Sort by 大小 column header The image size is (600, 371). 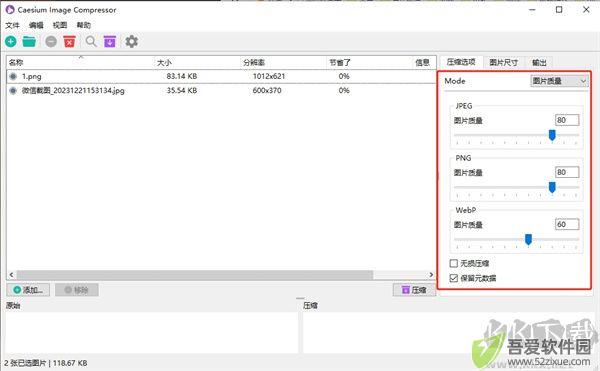198,63
